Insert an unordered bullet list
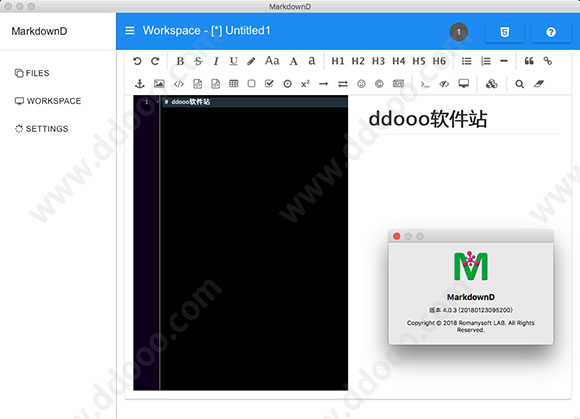 (467, 61)
